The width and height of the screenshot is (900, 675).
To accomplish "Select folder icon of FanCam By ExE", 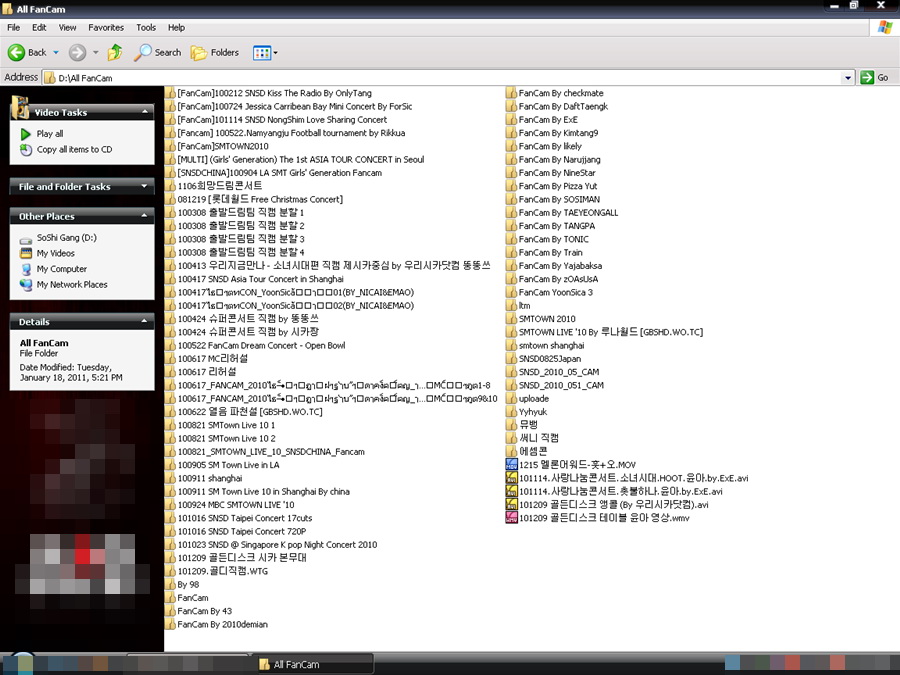I will 511,119.
